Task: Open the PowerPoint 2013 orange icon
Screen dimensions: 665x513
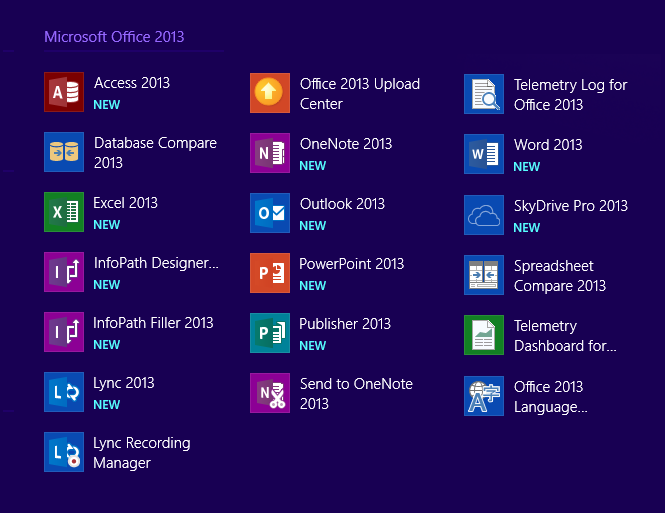Action: point(270,273)
